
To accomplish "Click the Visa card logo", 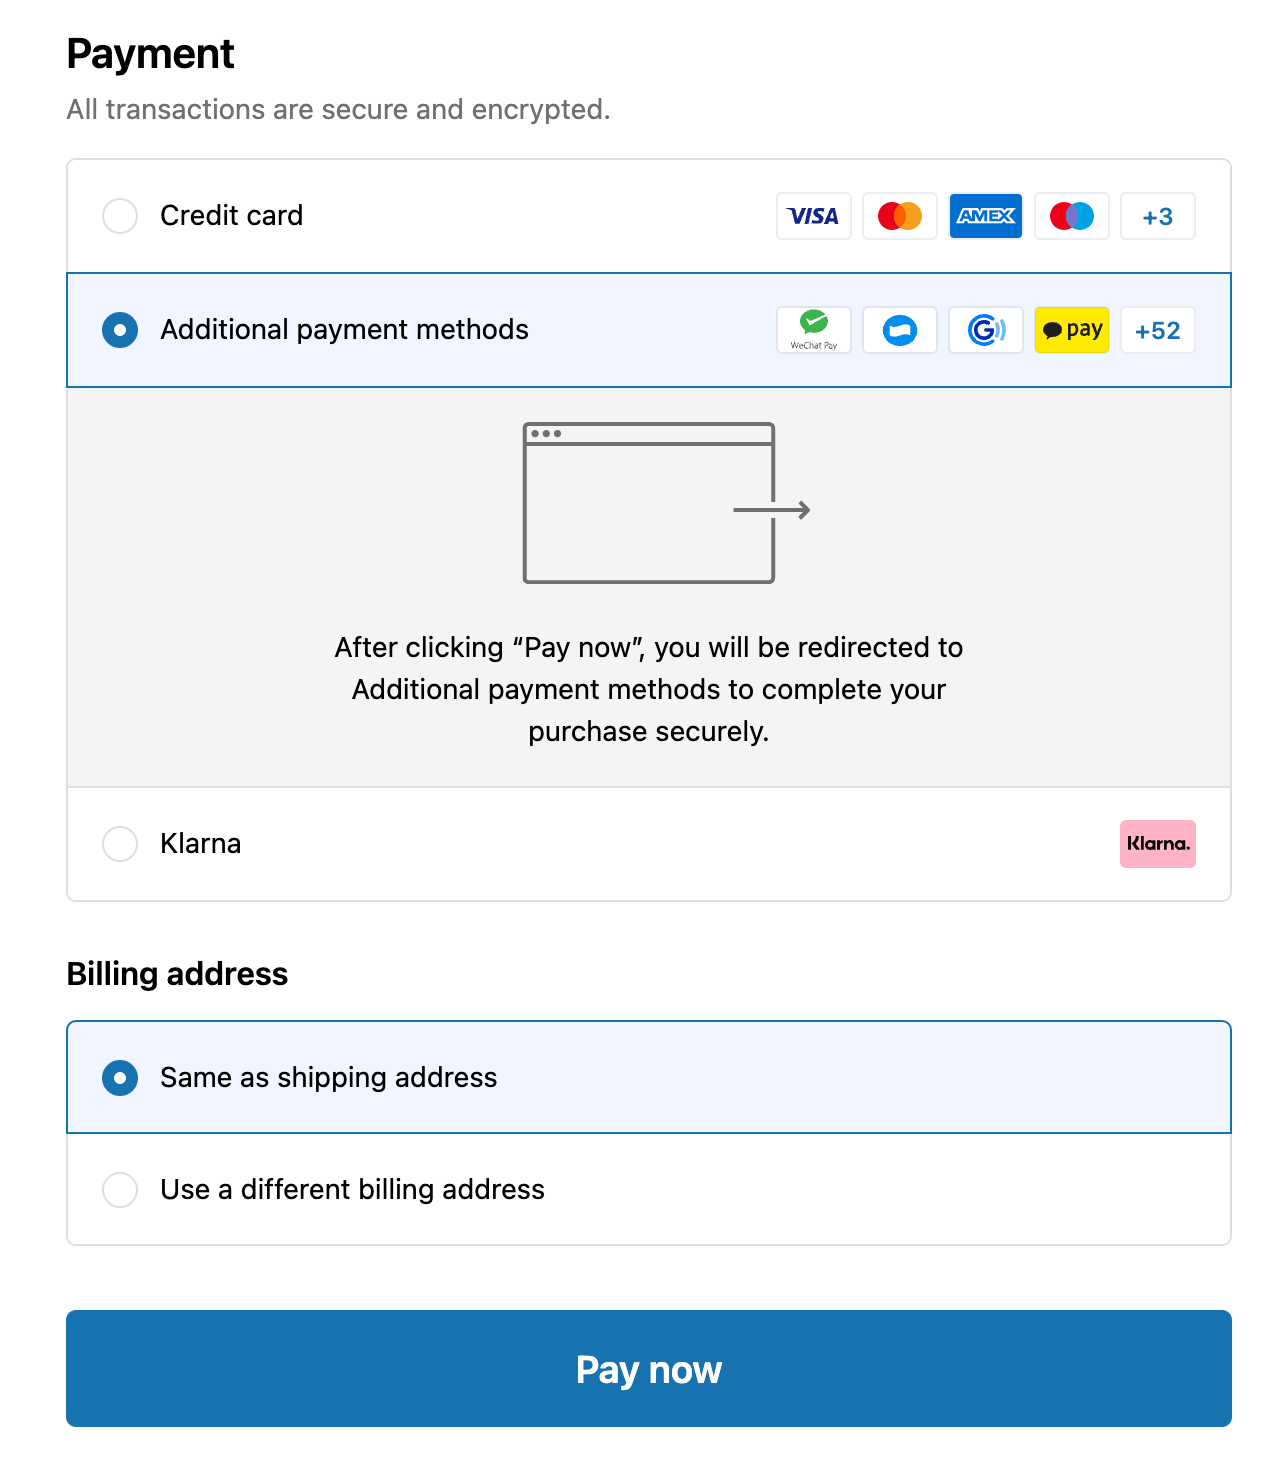I will point(813,216).
